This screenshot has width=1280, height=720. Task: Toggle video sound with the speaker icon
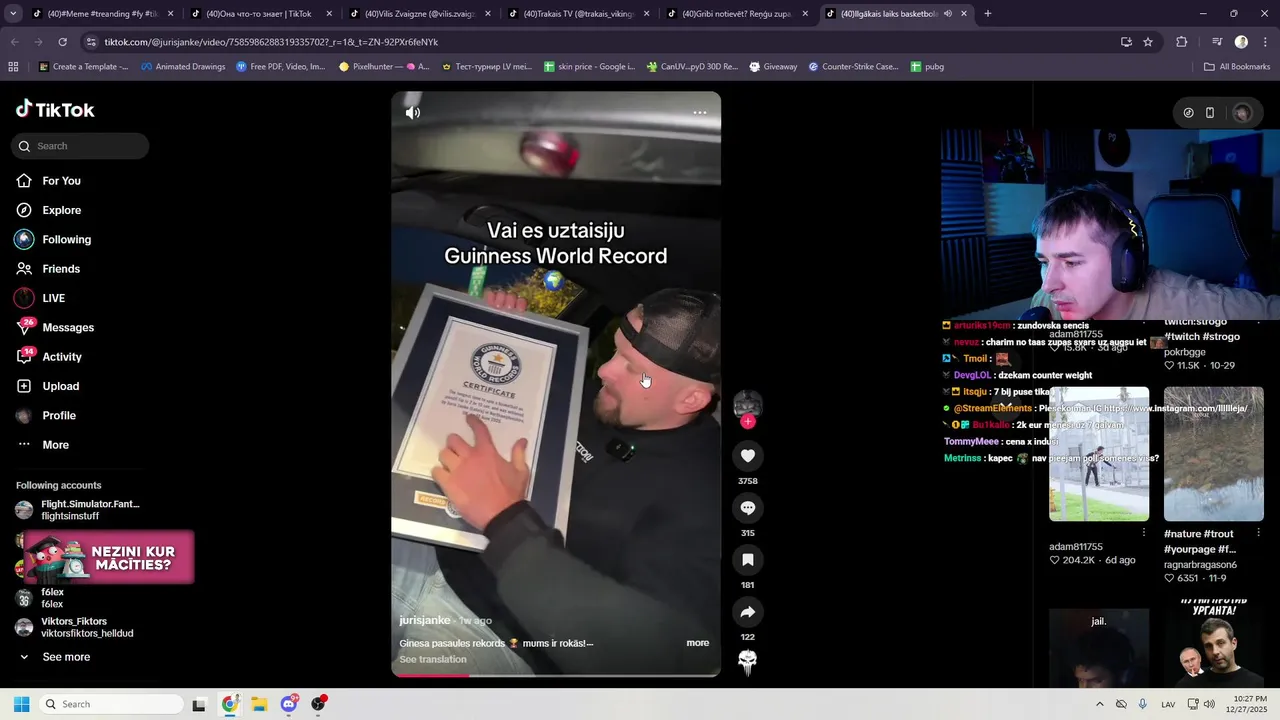coord(412,113)
